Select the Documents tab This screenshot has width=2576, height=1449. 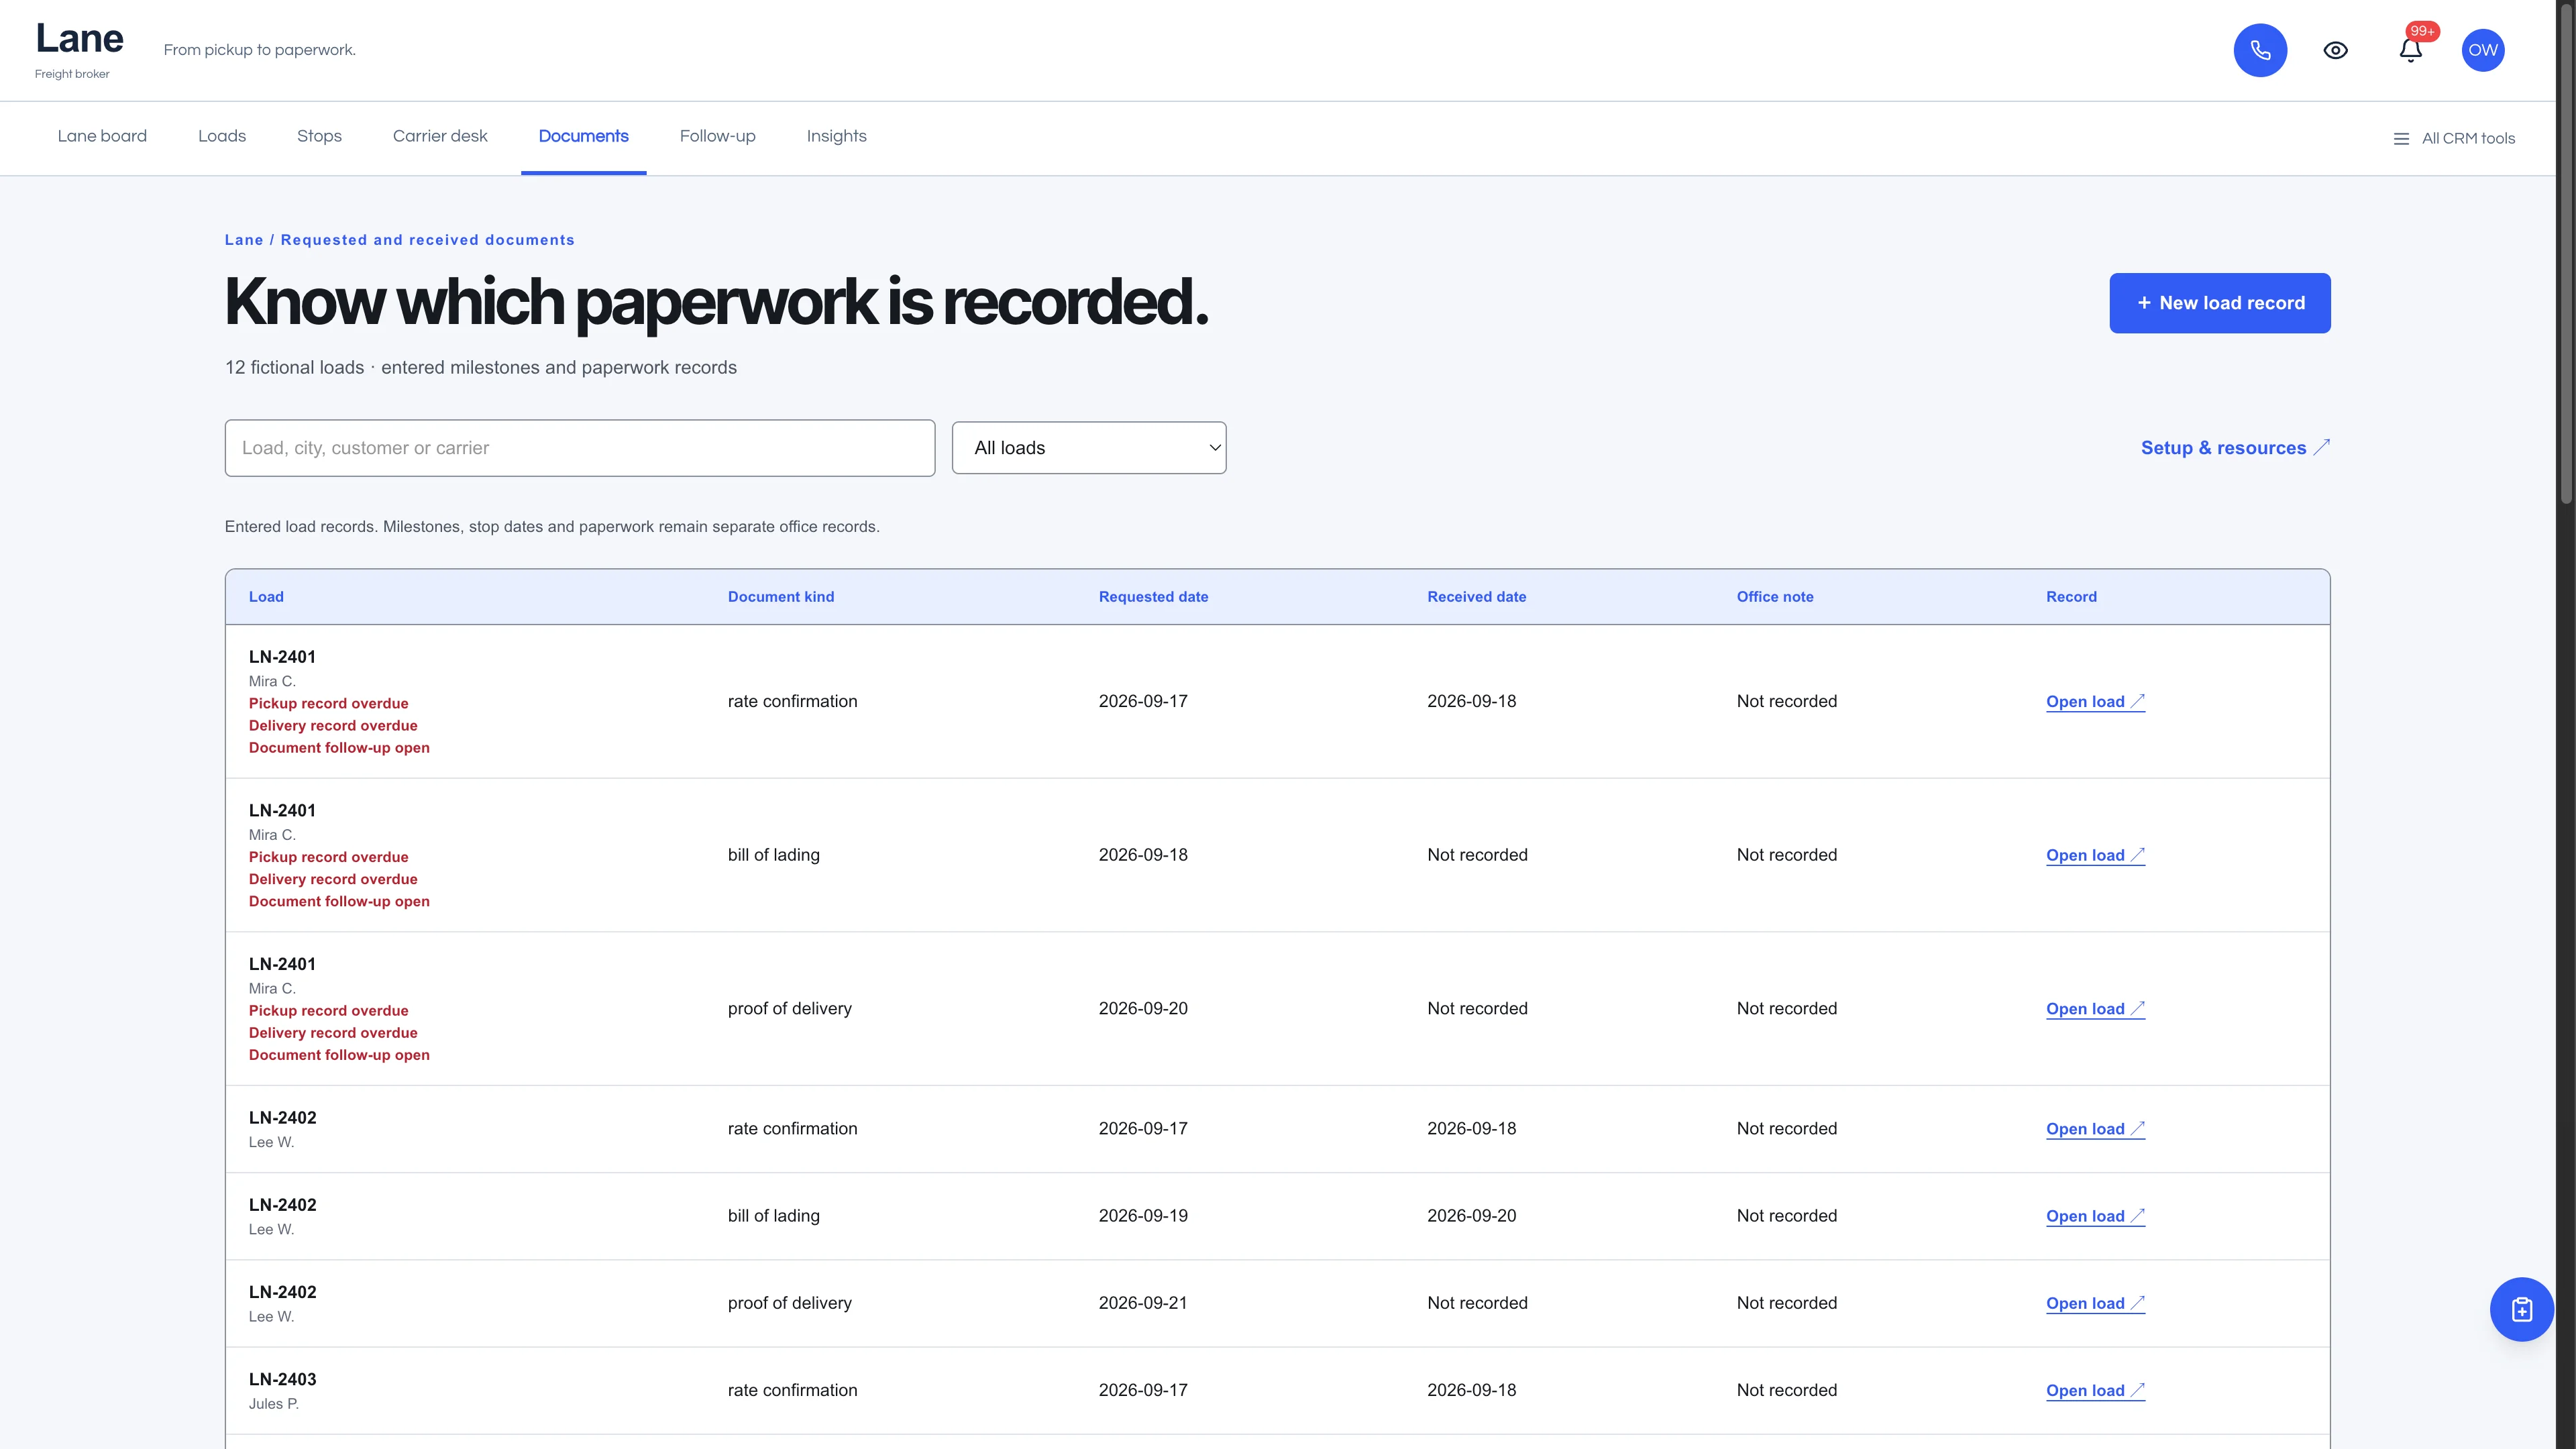click(x=583, y=136)
